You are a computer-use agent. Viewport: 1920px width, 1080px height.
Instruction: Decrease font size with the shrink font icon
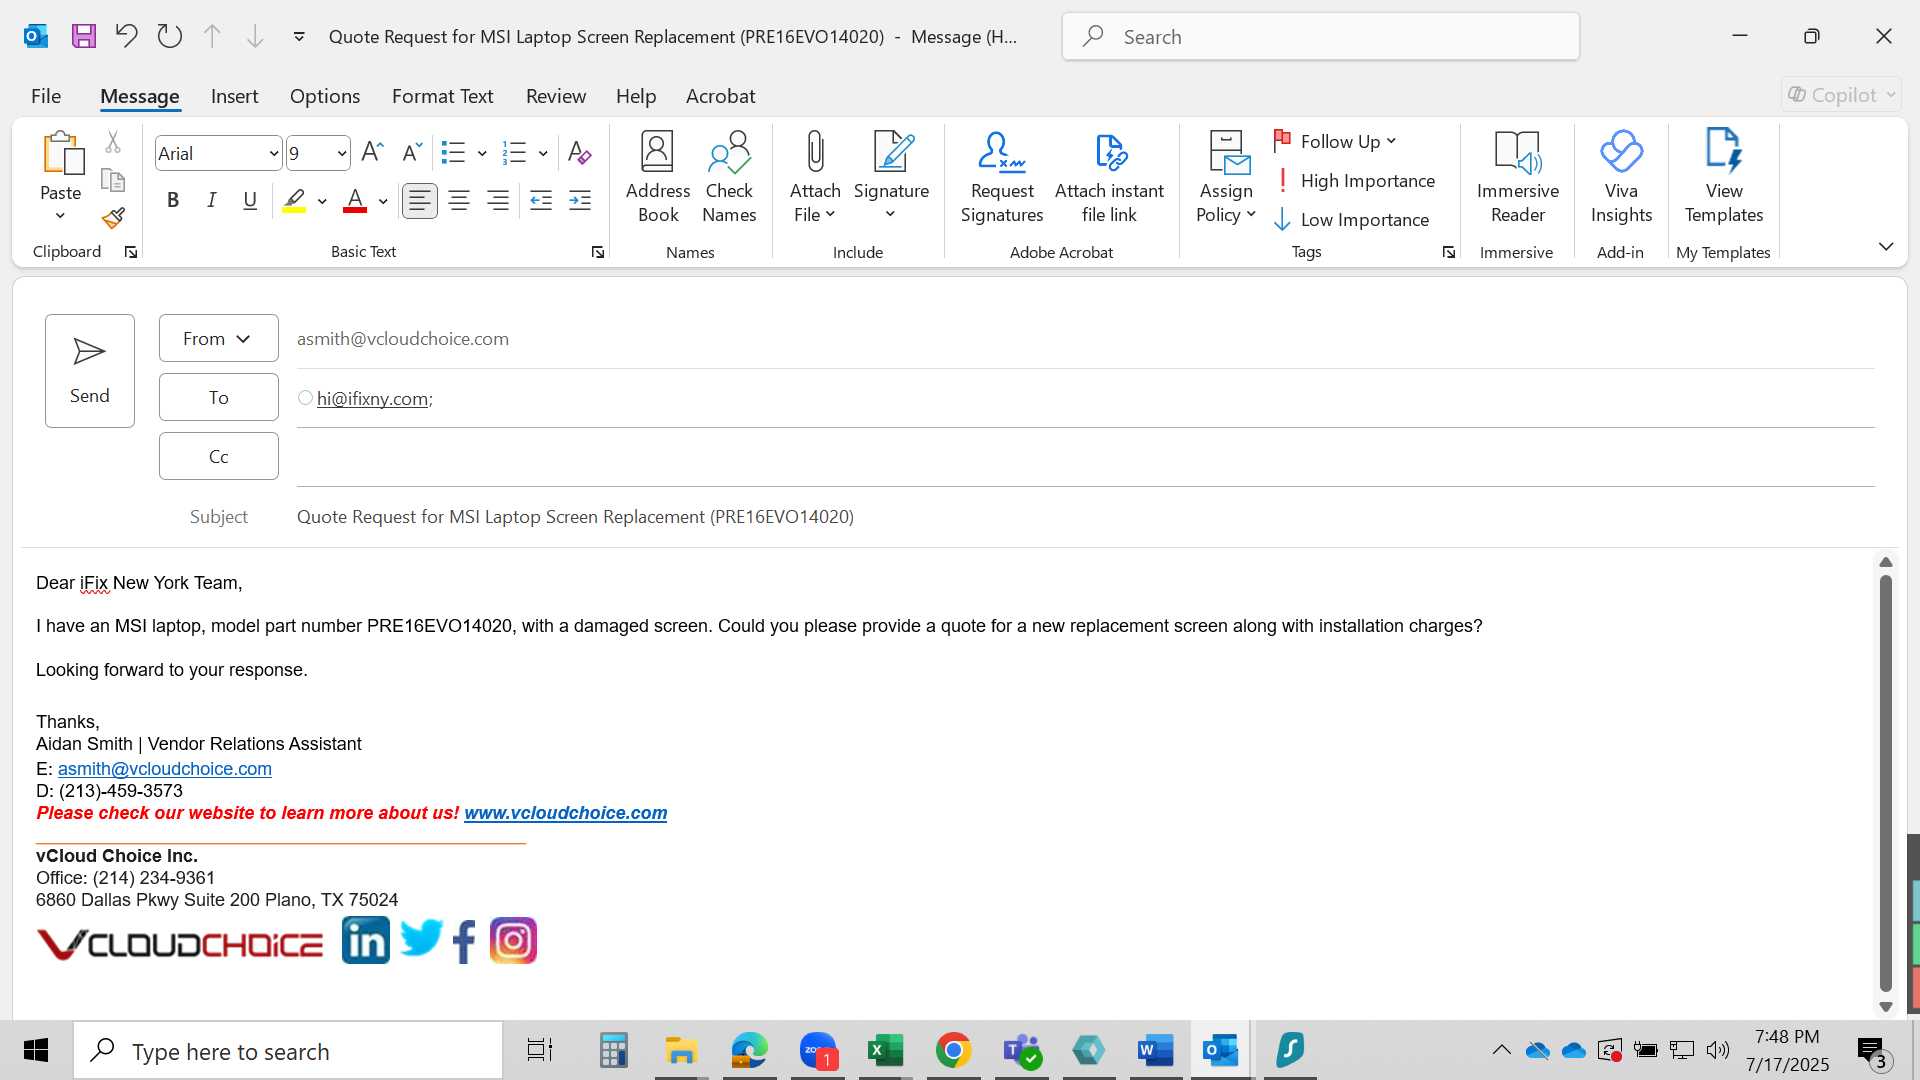pyautogui.click(x=411, y=152)
